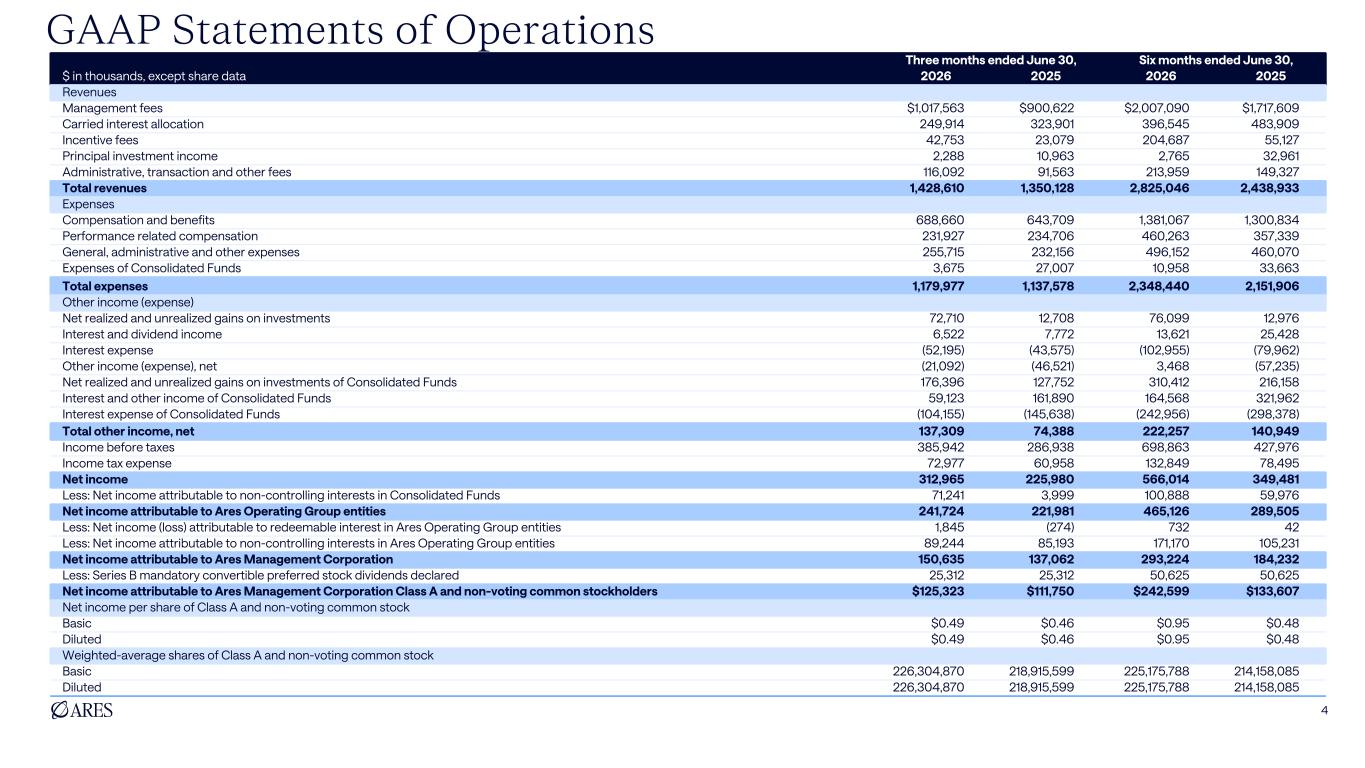The width and height of the screenshot is (1365, 768).
Task: Select the 71,241 non-controlling interests value
Action: (944, 496)
